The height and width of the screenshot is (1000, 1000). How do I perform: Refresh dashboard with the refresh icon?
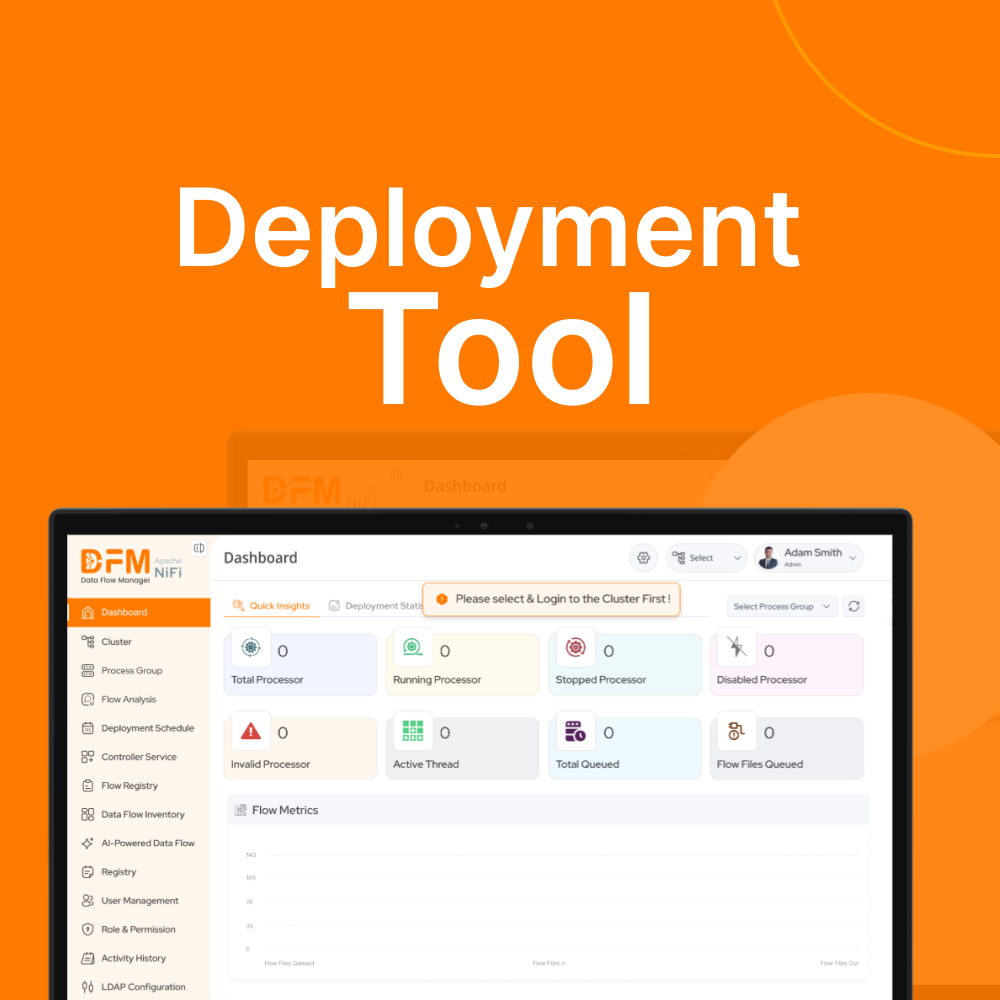pyautogui.click(x=854, y=606)
